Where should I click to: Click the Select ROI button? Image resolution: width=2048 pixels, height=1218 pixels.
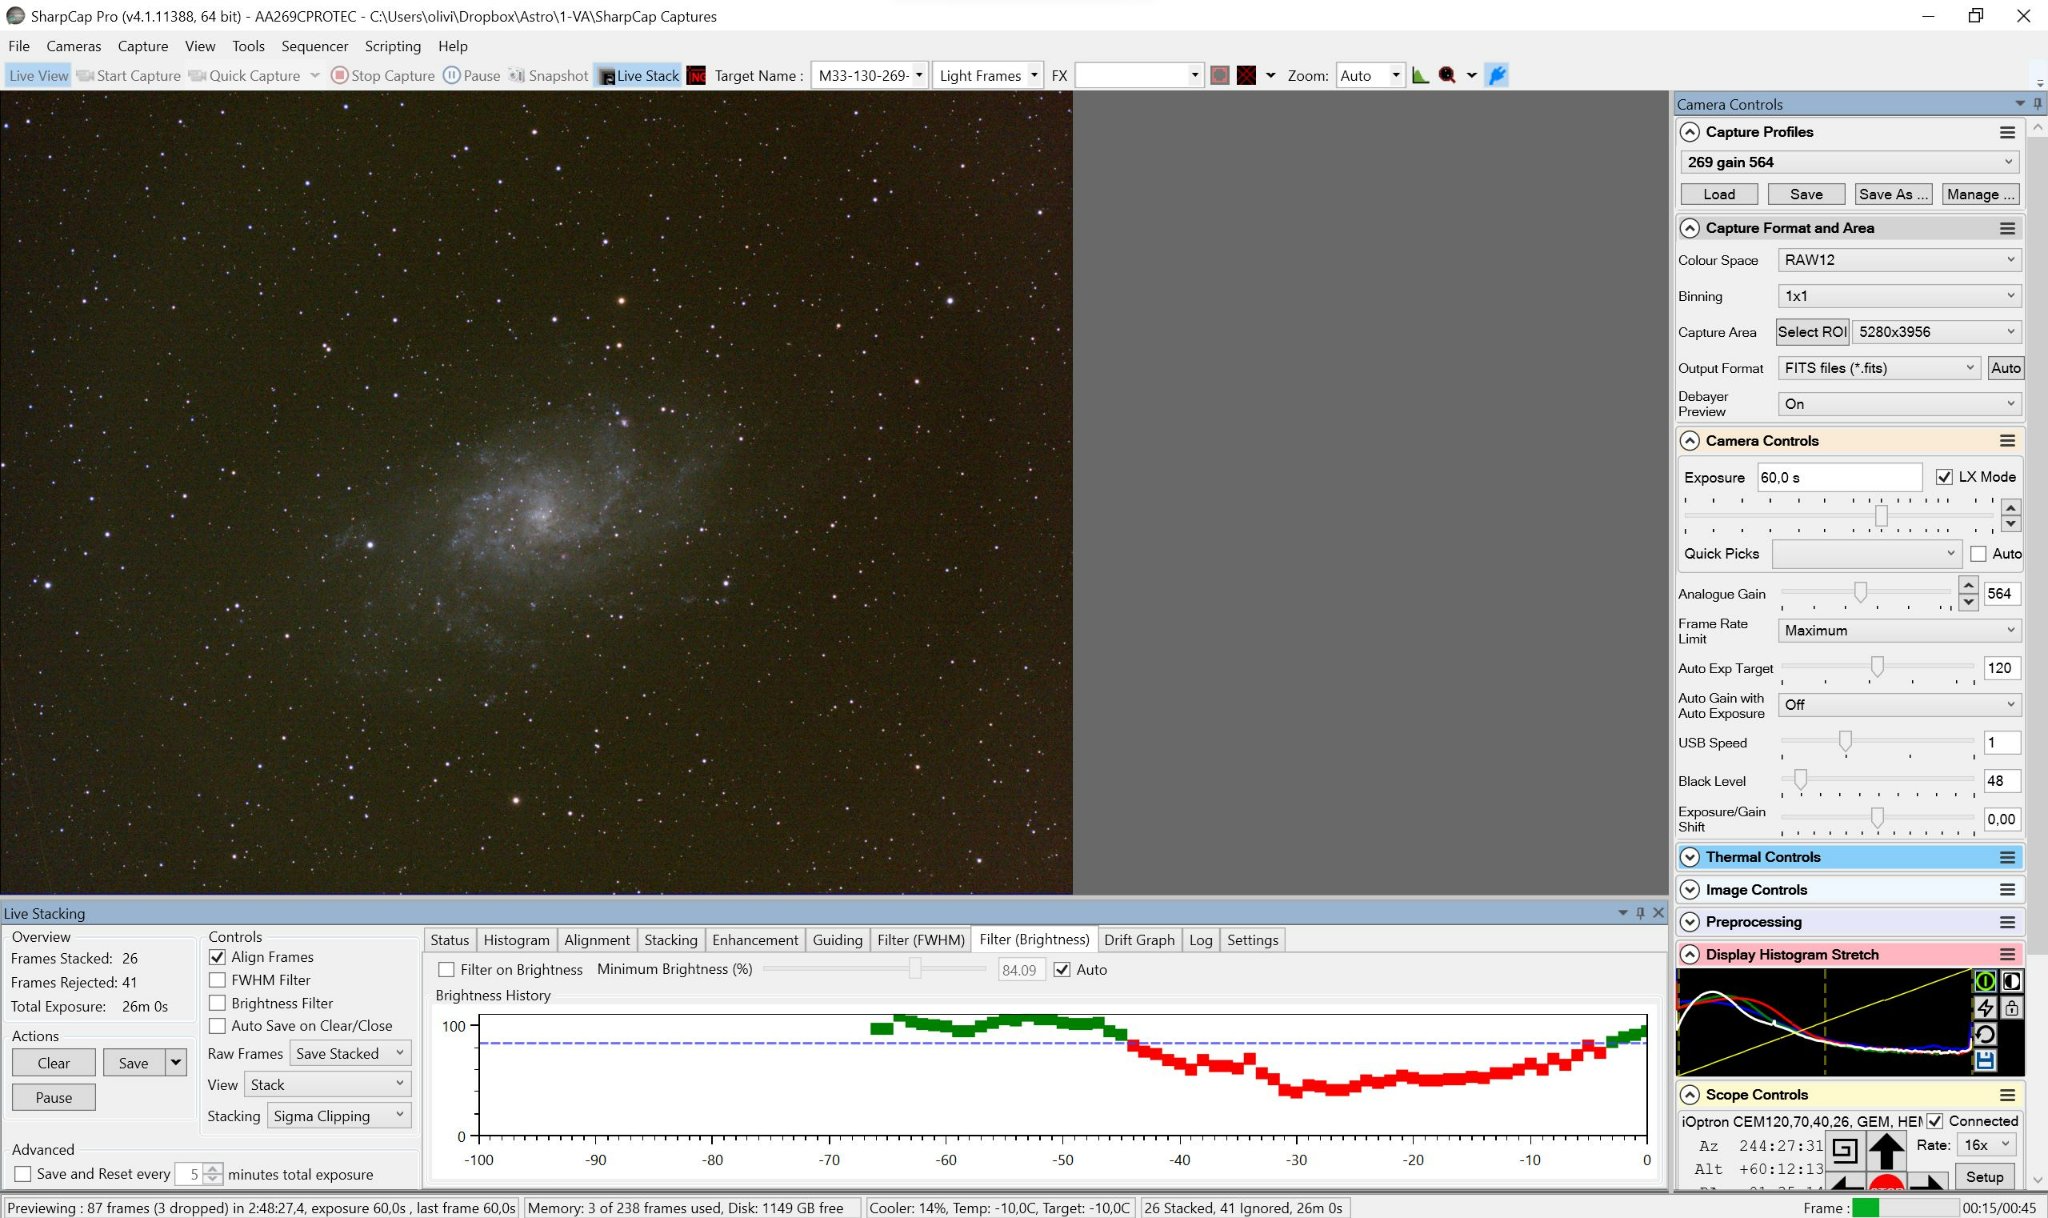(x=1812, y=332)
